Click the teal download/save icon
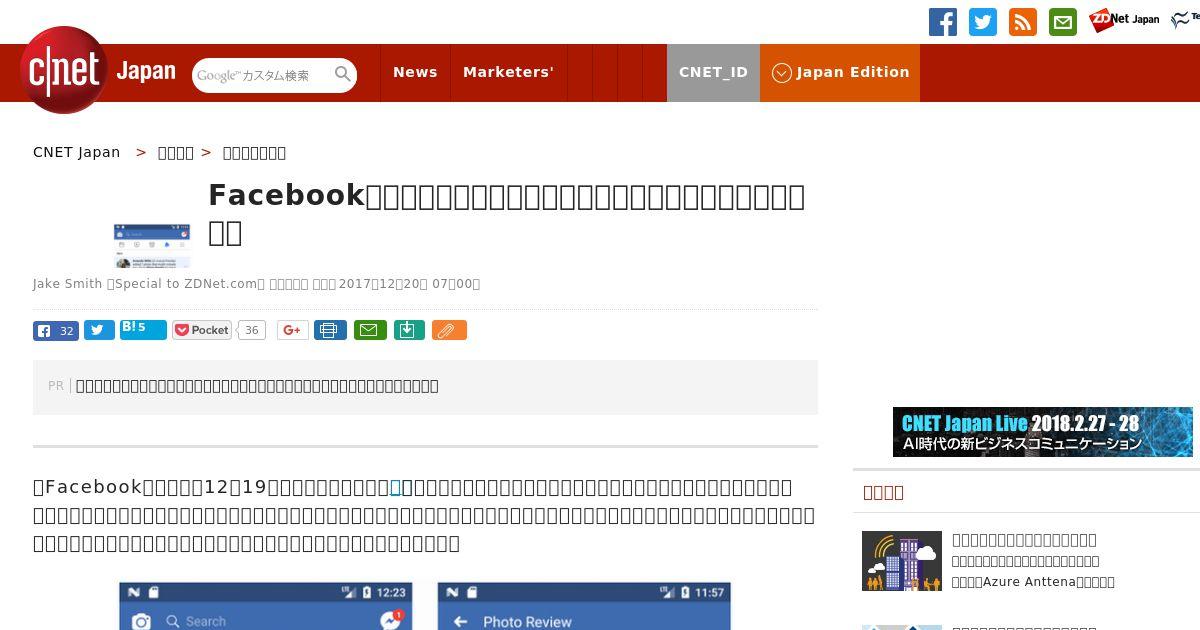Image resolution: width=1200 pixels, height=630 pixels. [409, 330]
